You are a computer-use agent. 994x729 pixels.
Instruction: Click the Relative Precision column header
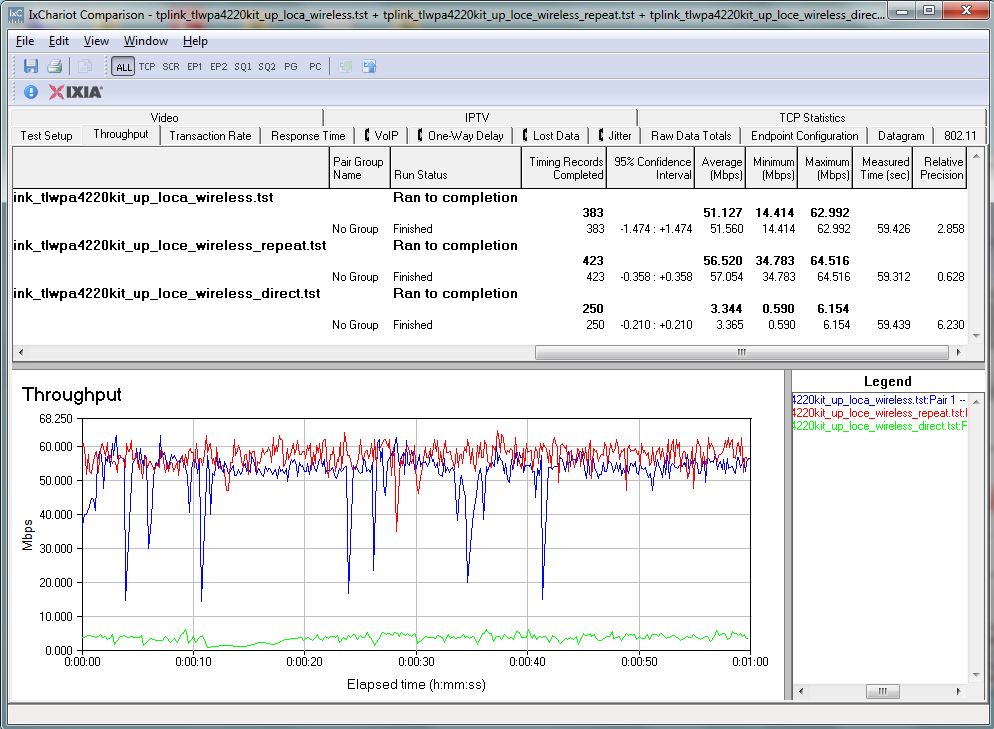click(x=939, y=168)
